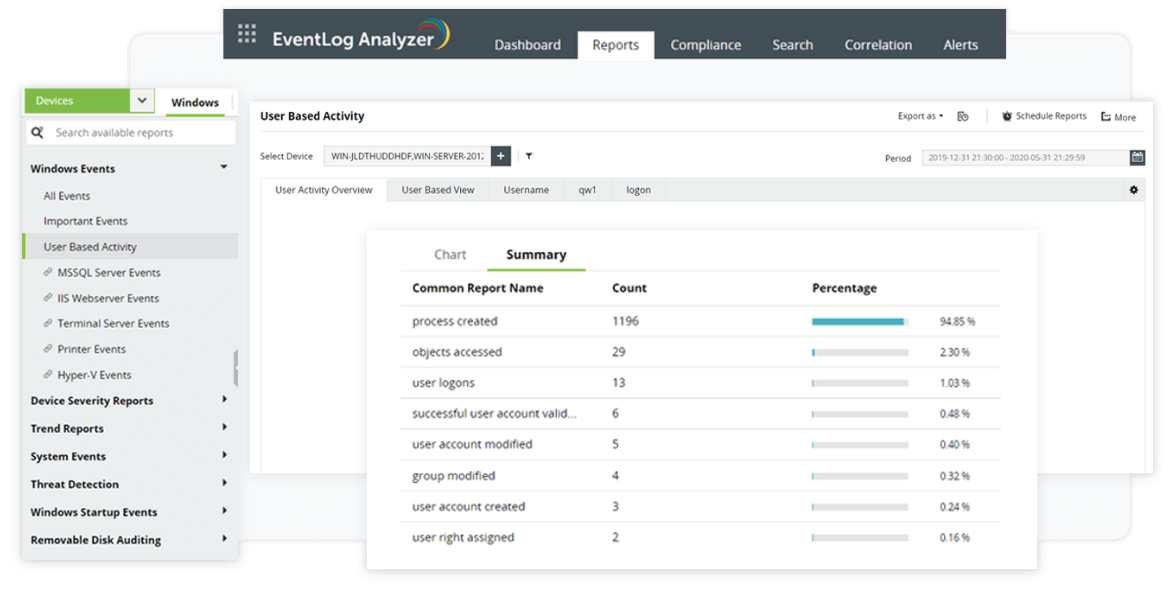Click the search magnifier icon in sidebar
Viewport: 1175px width, 593px height.
[x=38, y=133]
